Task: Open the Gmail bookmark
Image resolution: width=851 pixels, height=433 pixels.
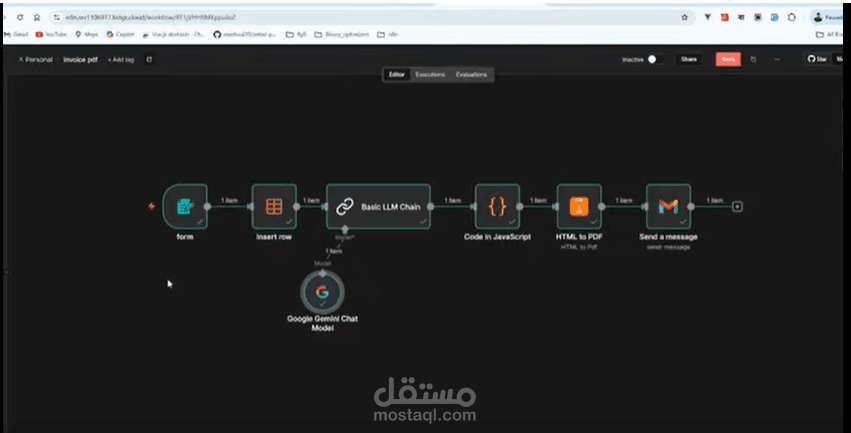Action: click(x=16, y=34)
